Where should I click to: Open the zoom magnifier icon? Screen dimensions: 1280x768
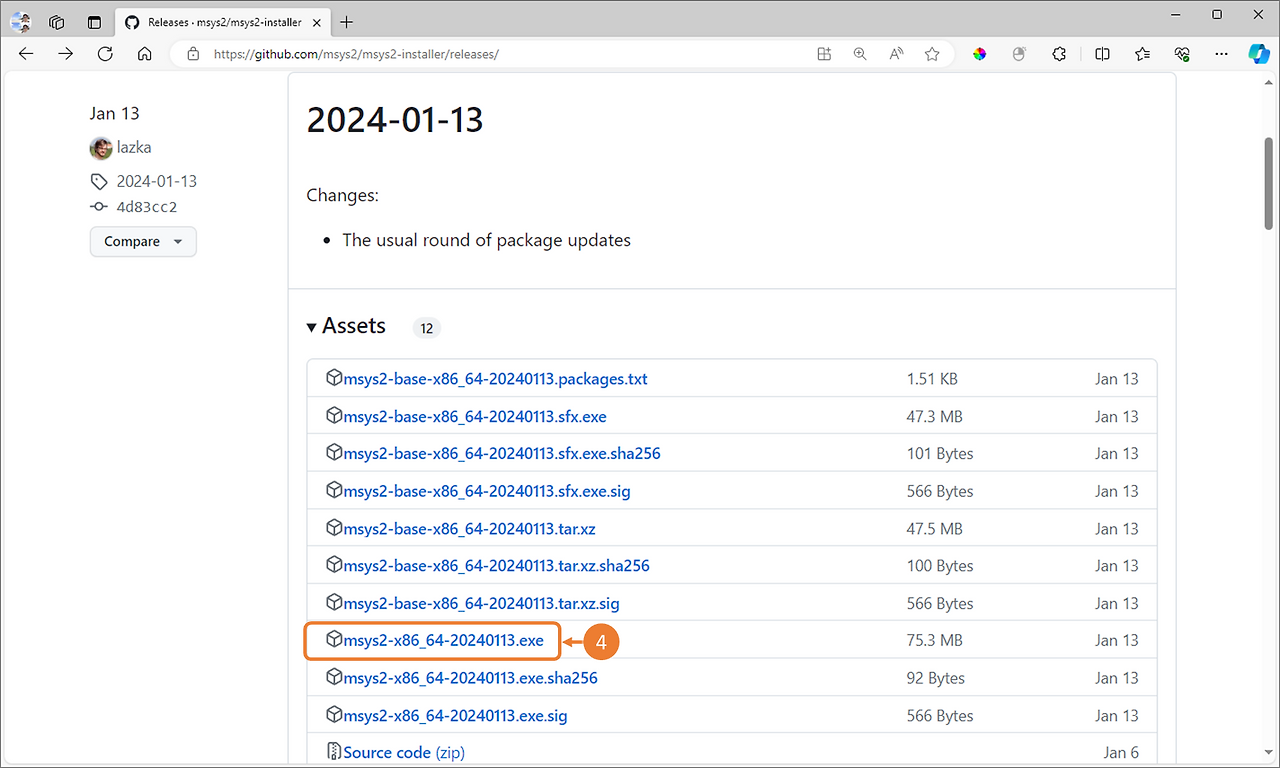point(860,54)
